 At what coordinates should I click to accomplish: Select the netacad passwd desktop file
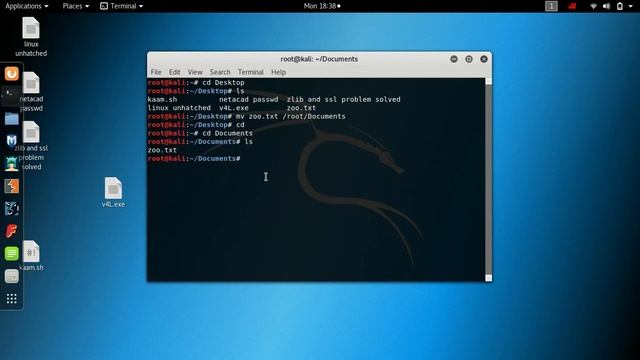(x=31, y=91)
